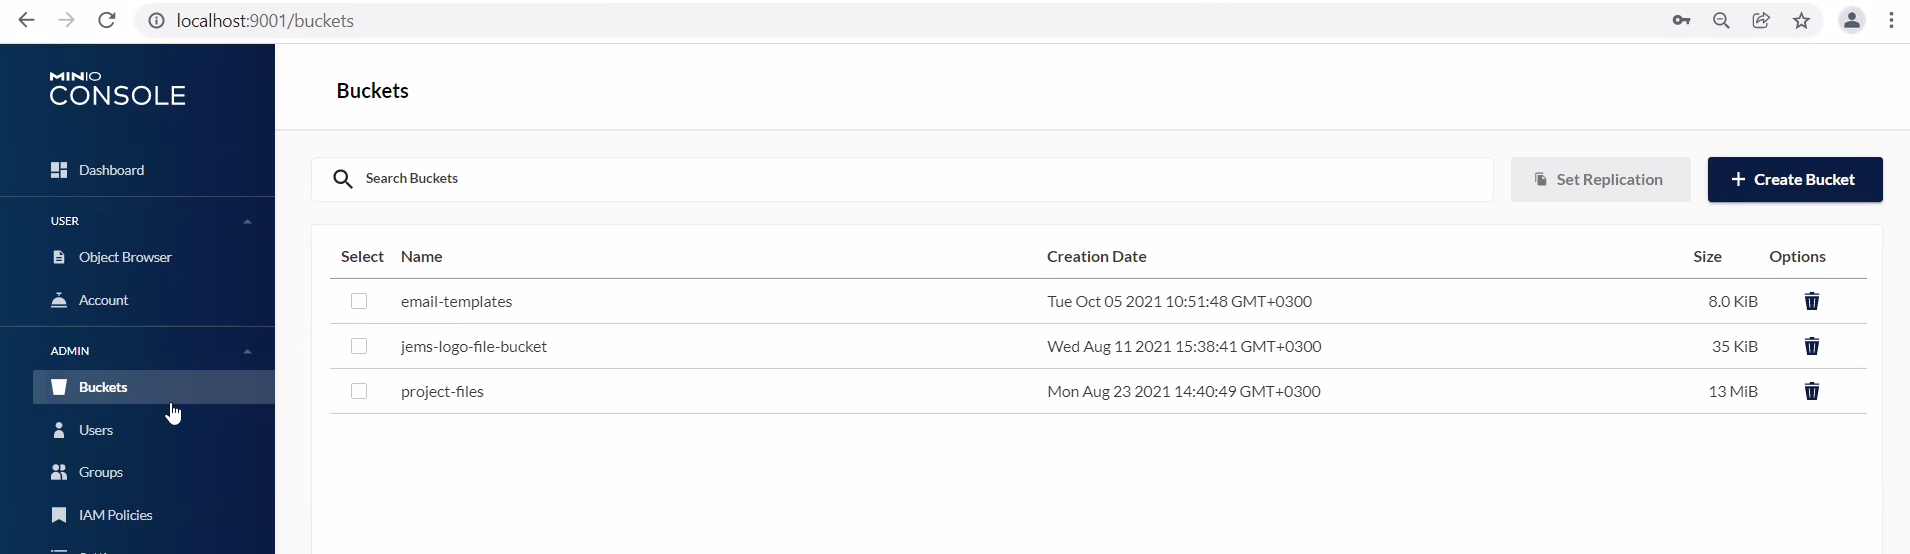
Task: Click trash icon for project-files bucket
Action: click(x=1811, y=391)
